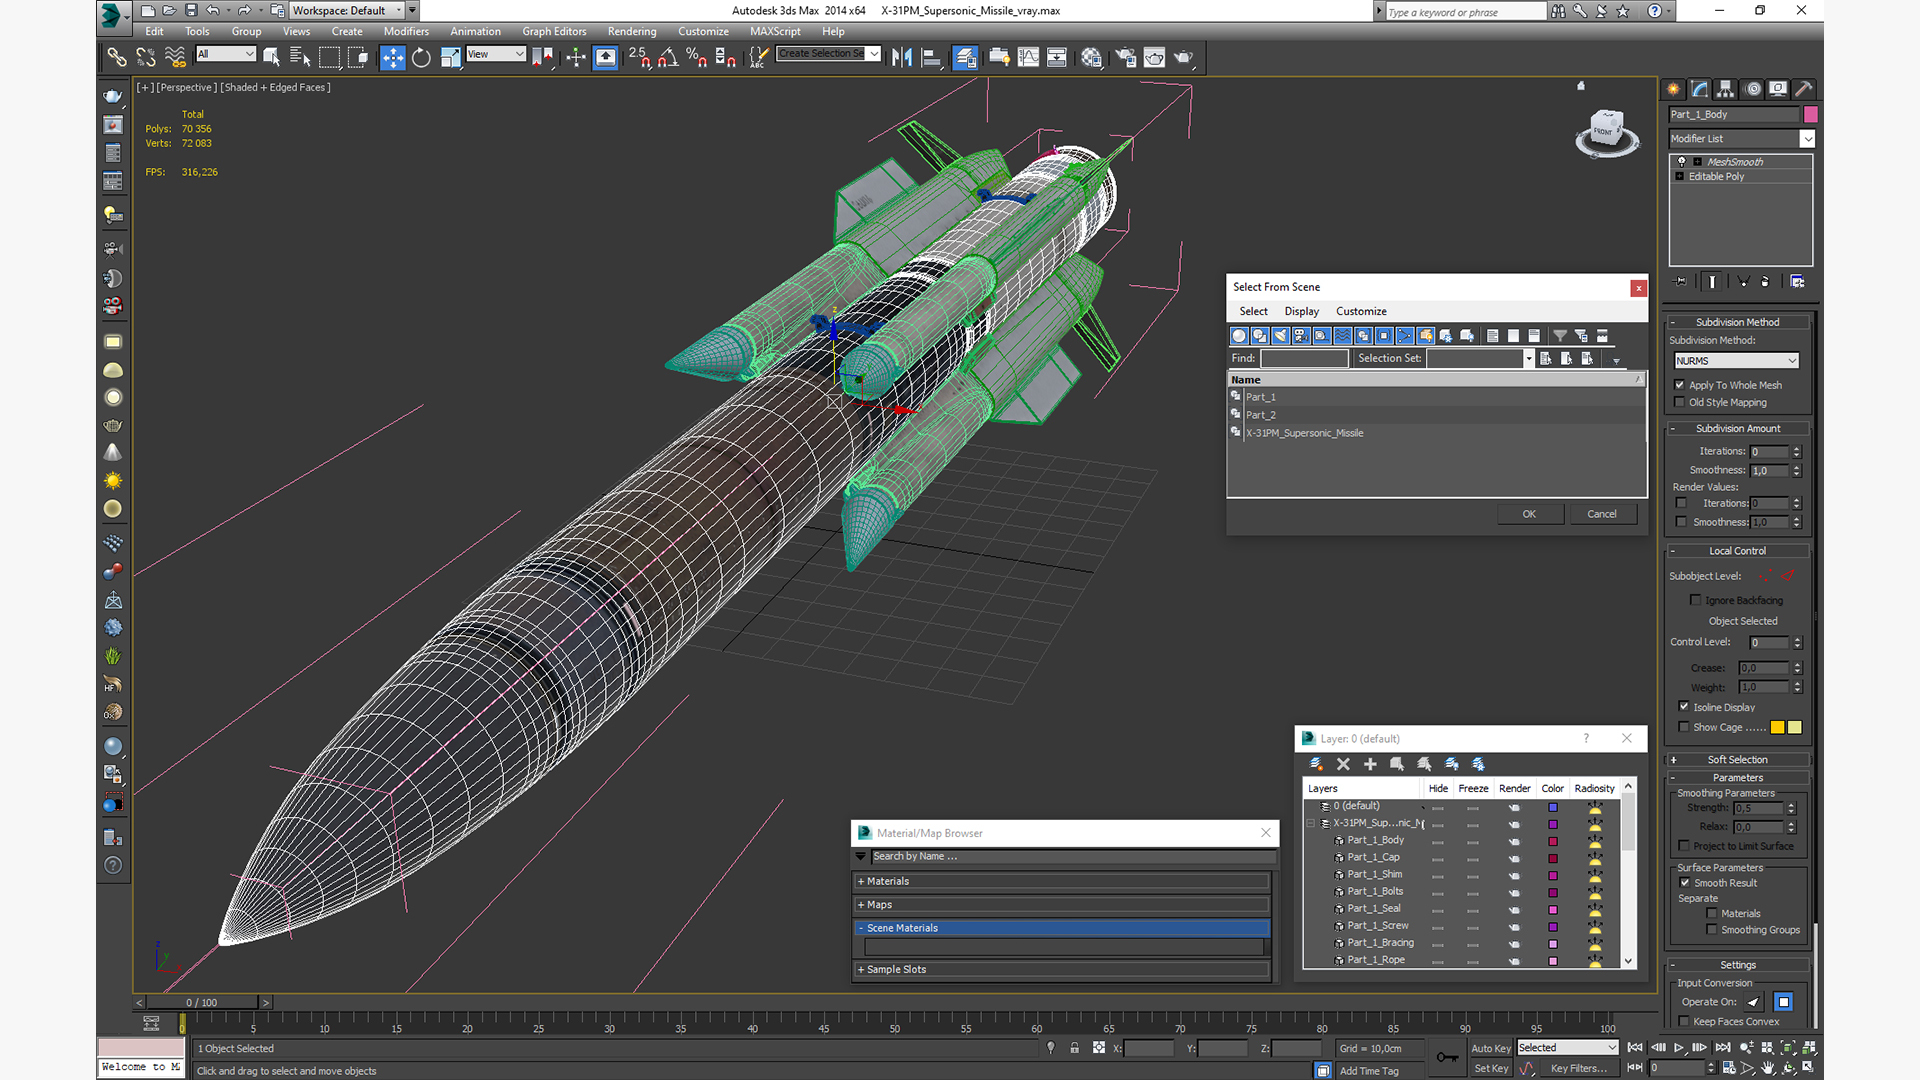Open the Hierarchy command panel tab
1920x1080 pixels.
click(x=1726, y=89)
